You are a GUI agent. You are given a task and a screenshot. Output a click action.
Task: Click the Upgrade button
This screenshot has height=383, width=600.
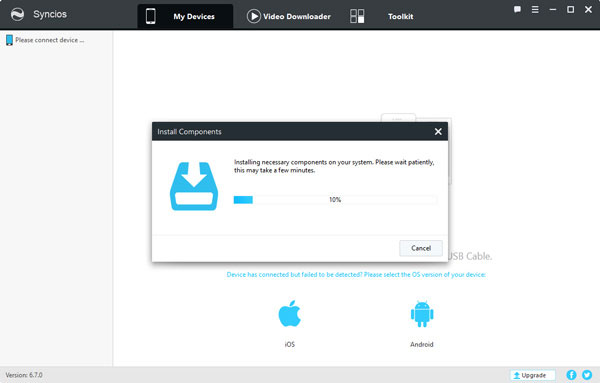click(x=533, y=375)
